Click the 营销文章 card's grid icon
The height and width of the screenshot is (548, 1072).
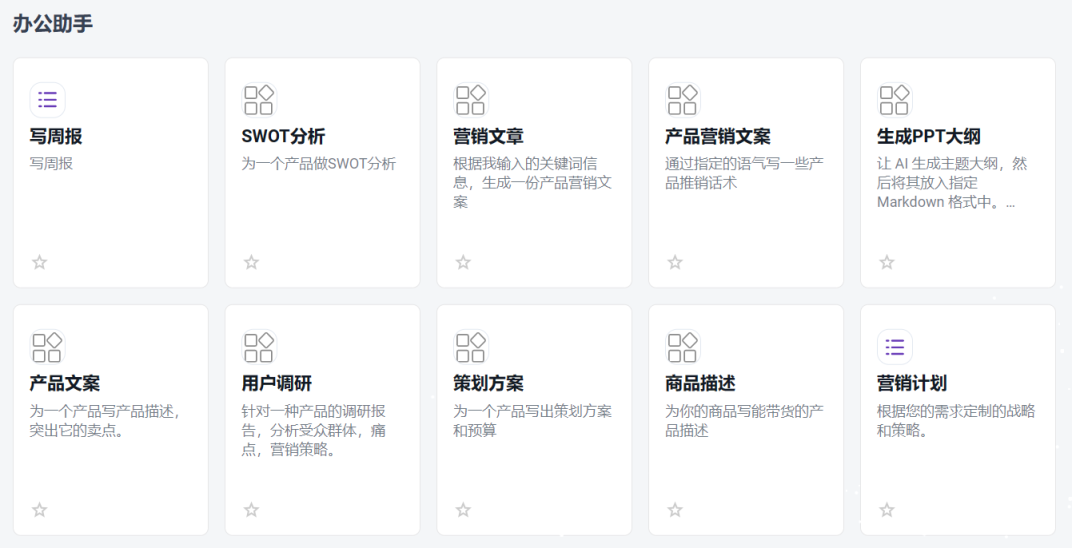click(471, 100)
